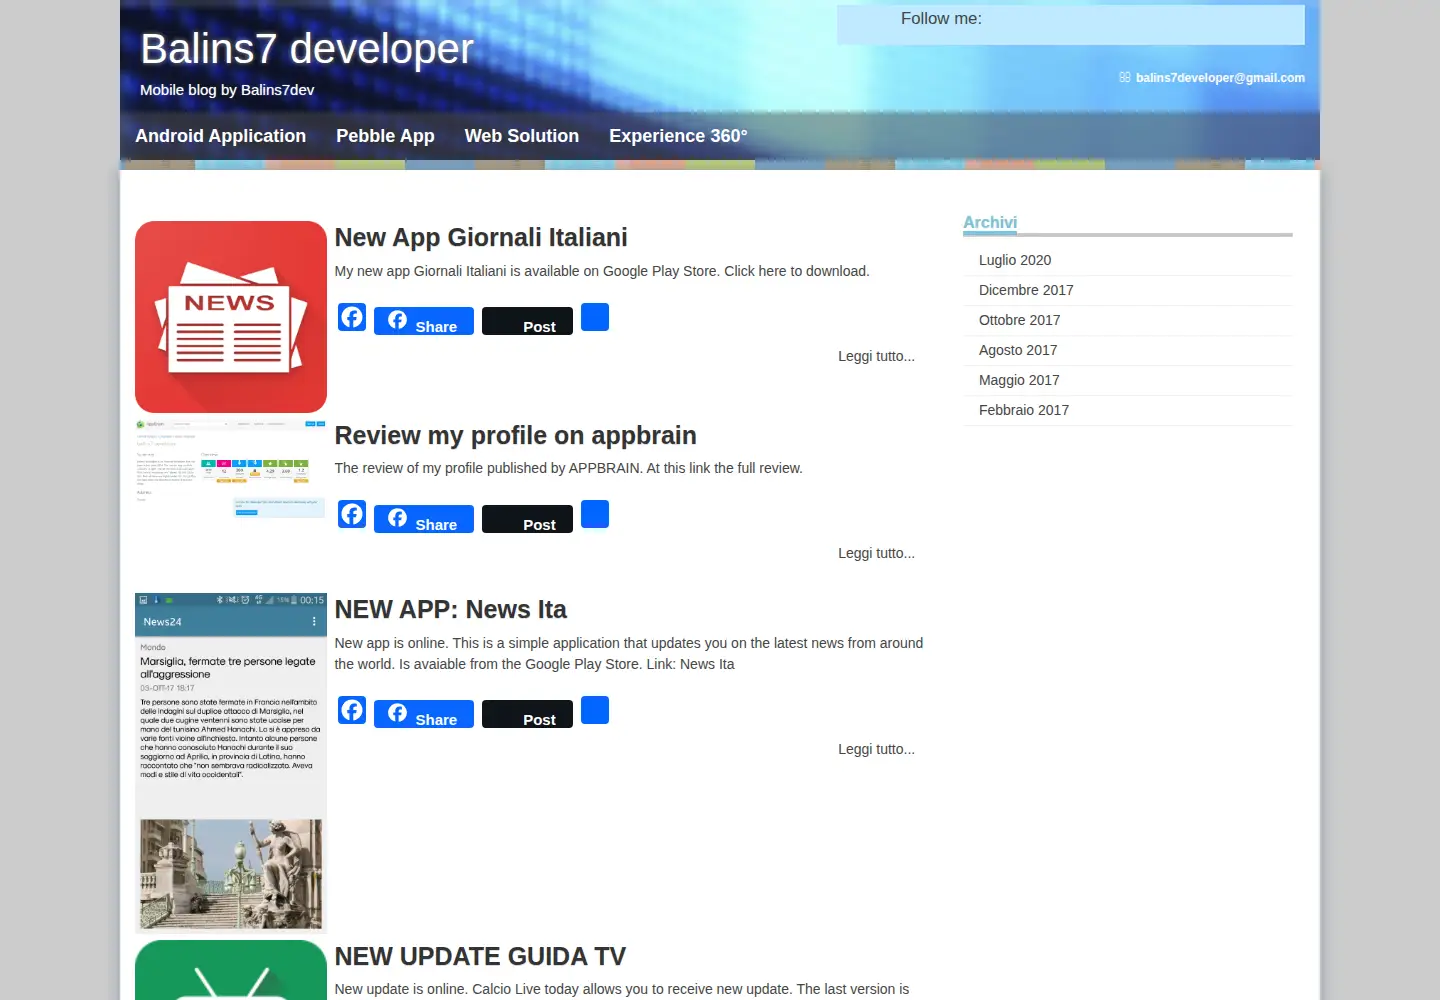Screen dimensions: 1440x1000
Task: Click Post button under Review my profile on appbrain
Action: point(527,519)
